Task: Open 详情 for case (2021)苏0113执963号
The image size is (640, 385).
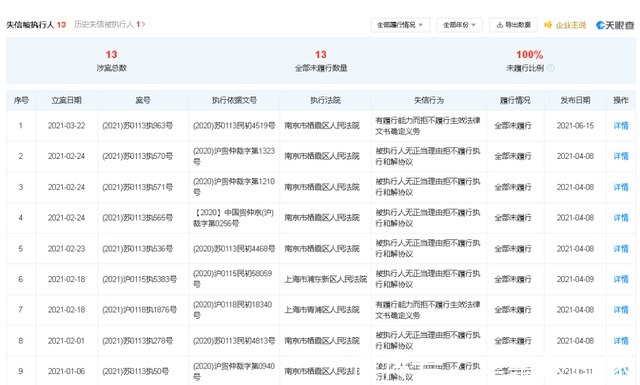Action: (x=621, y=126)
